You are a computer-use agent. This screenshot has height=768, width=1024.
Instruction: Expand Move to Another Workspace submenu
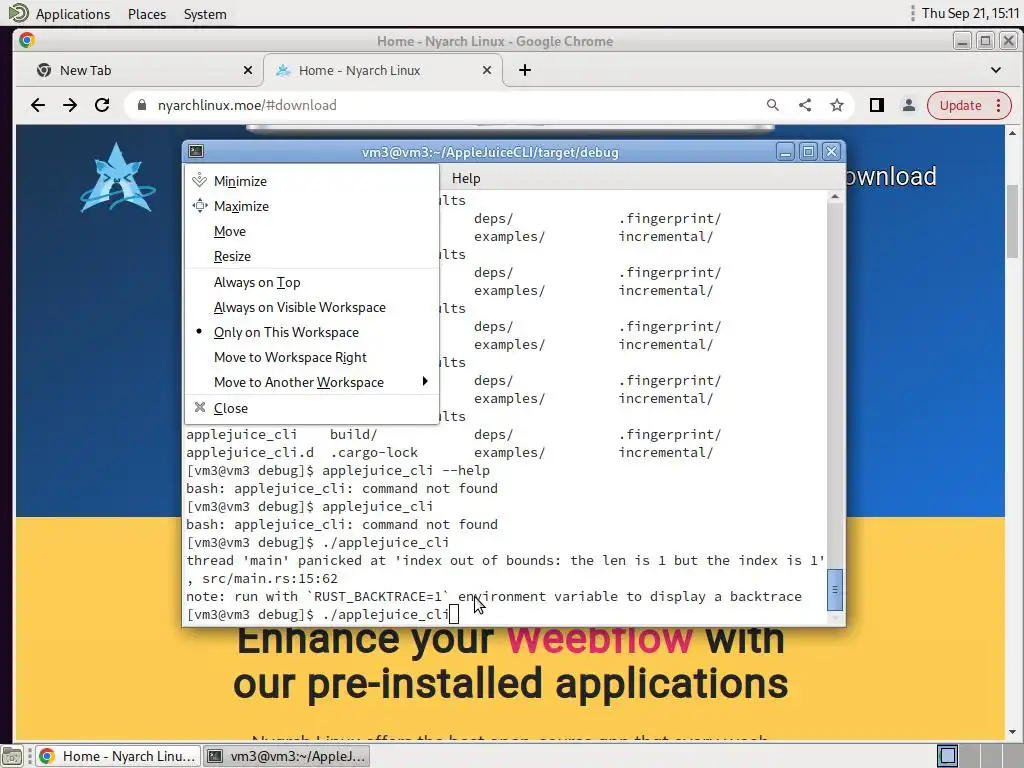312,382
